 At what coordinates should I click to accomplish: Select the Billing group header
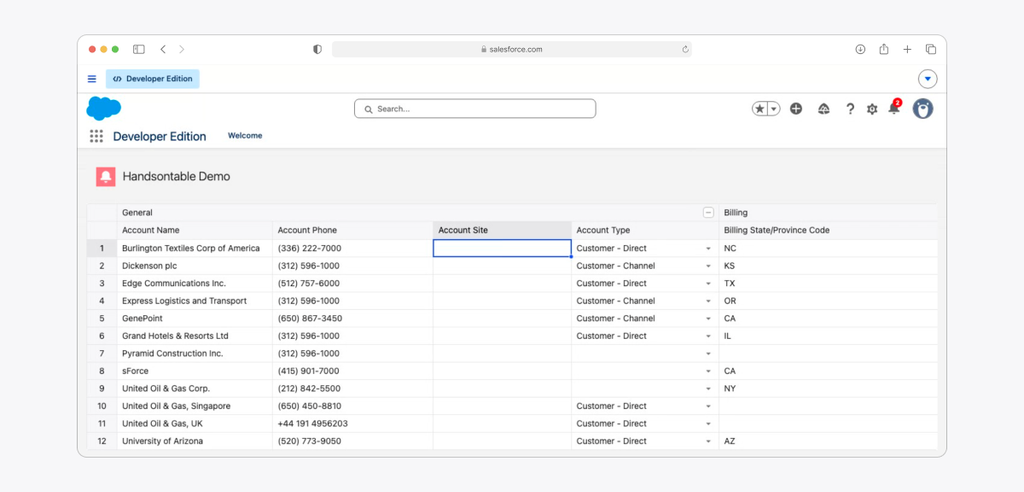tap(828, 213)
